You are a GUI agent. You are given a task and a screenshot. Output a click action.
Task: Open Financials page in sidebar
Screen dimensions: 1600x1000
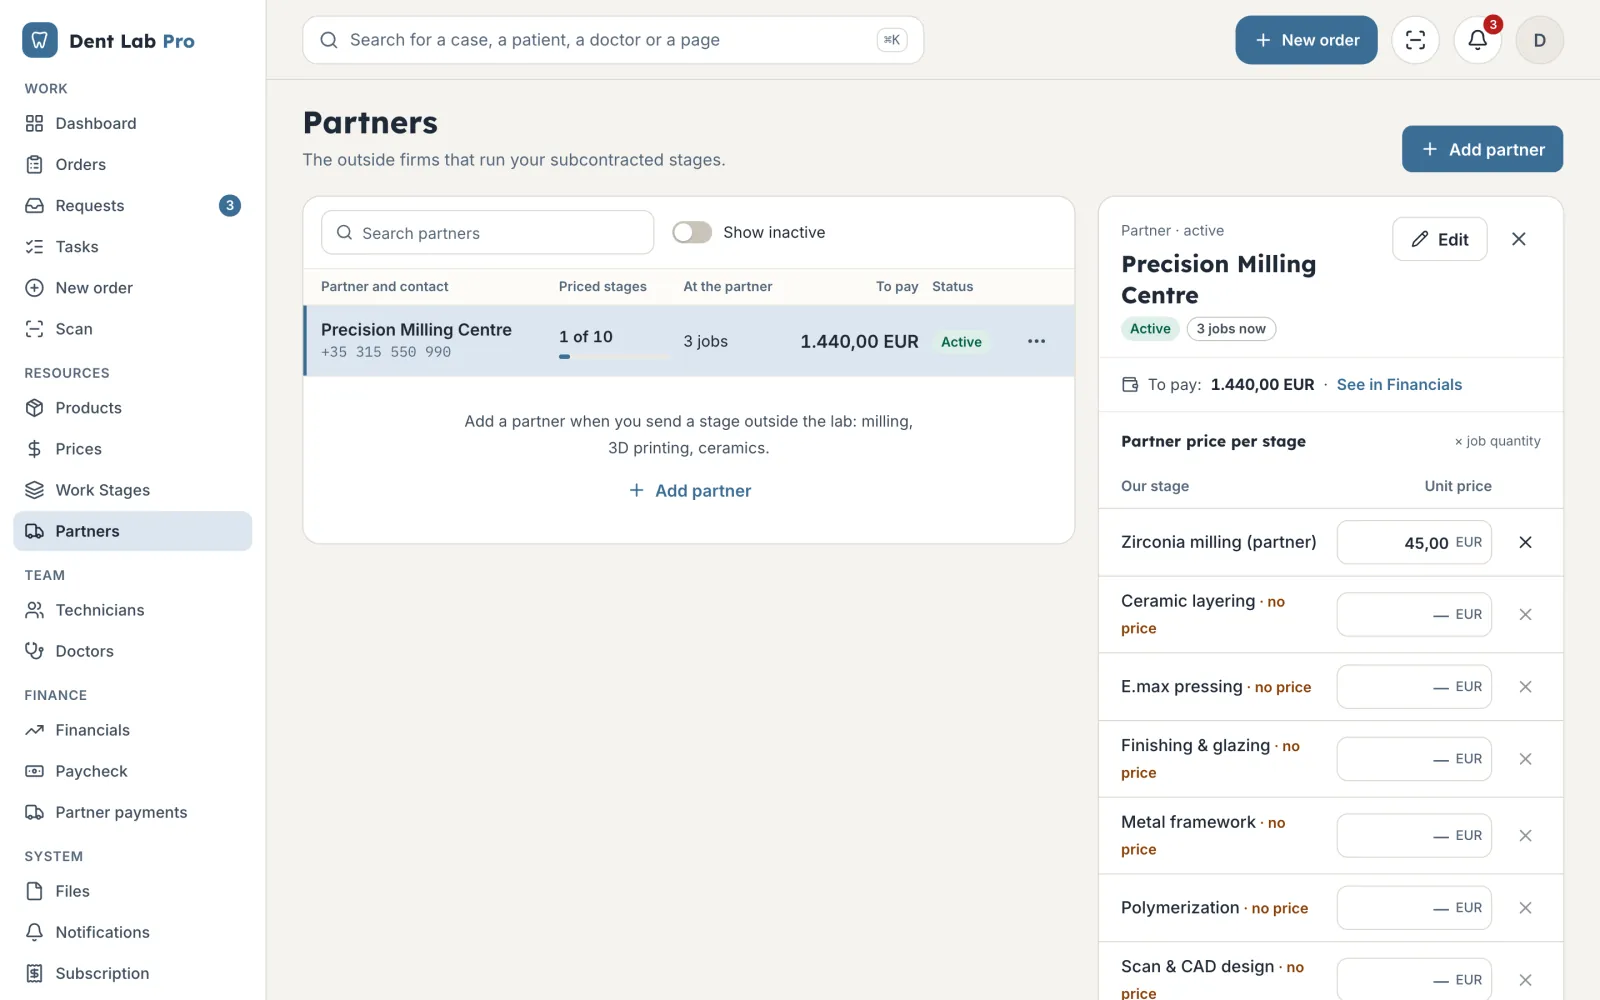click(133, 730)
